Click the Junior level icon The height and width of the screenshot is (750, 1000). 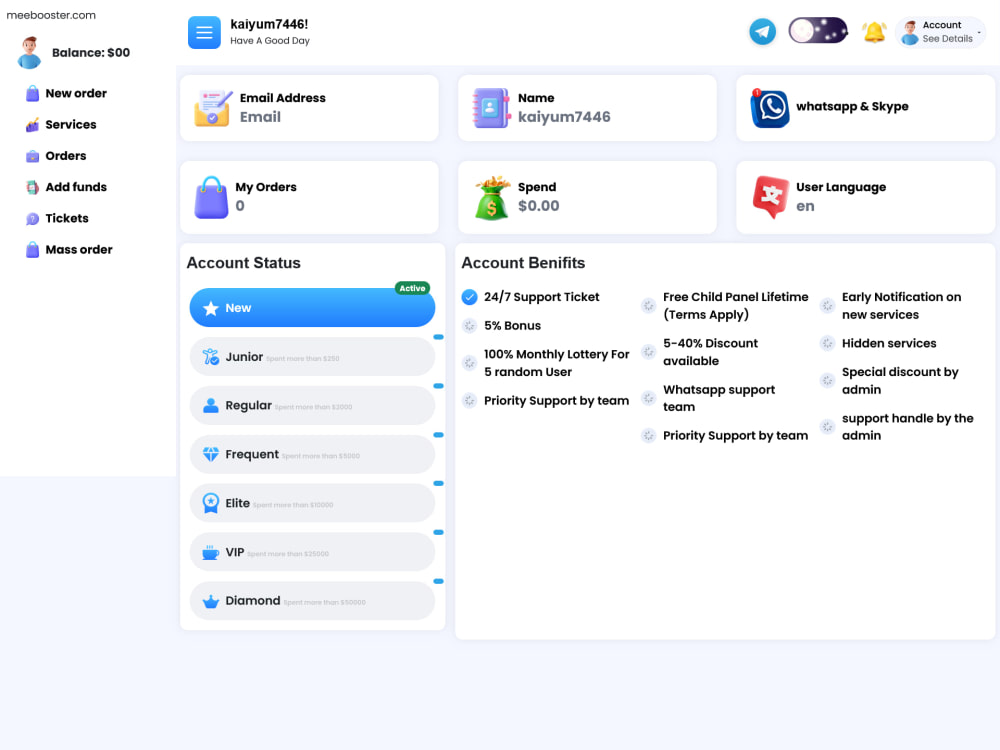tap(210, 357)
